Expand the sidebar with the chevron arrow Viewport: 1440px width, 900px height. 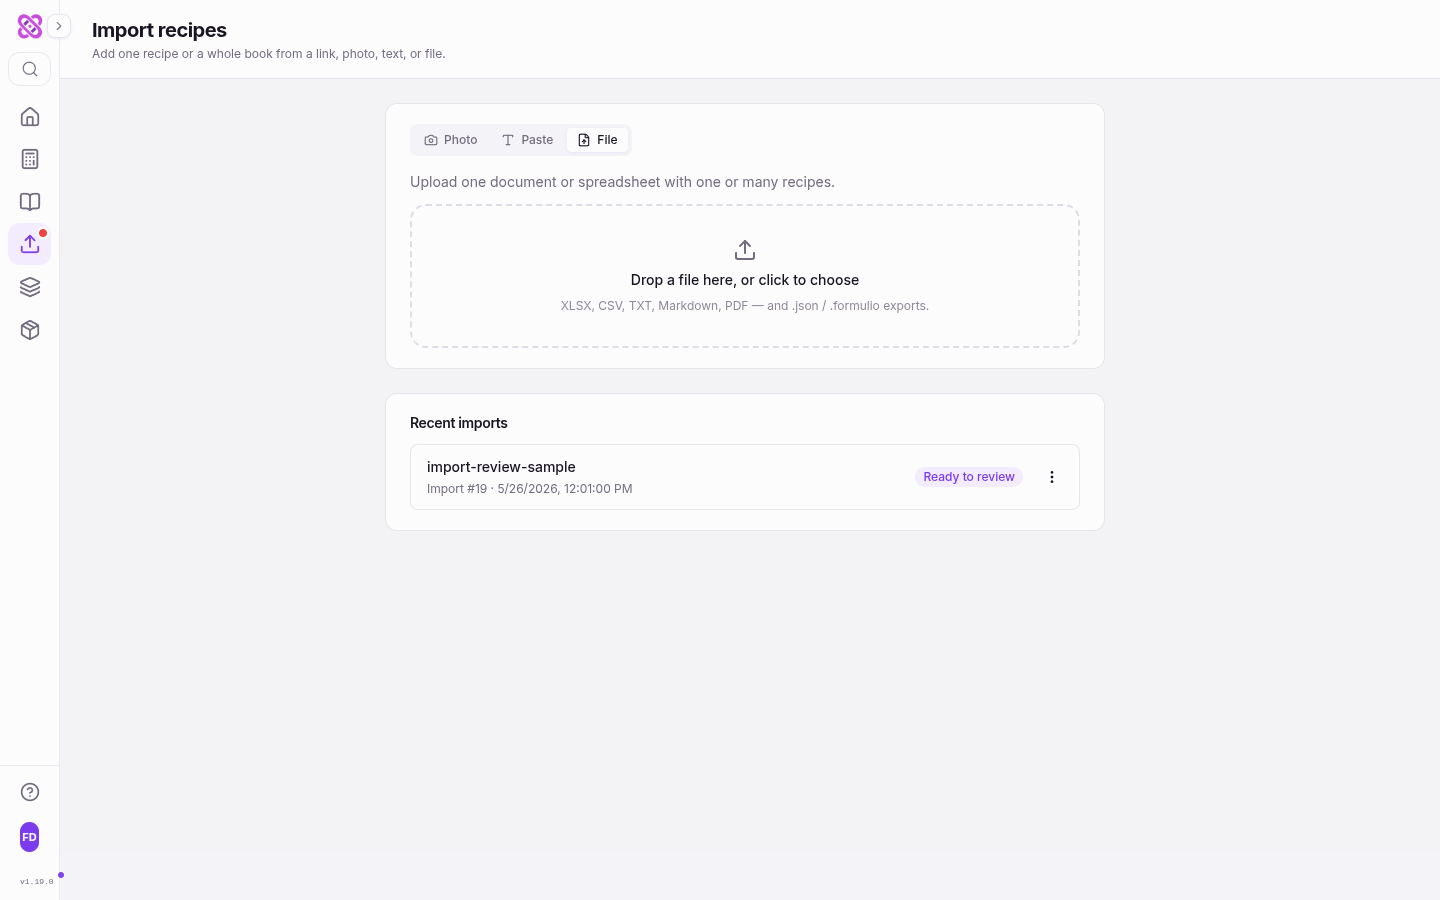tap(59, 26)
